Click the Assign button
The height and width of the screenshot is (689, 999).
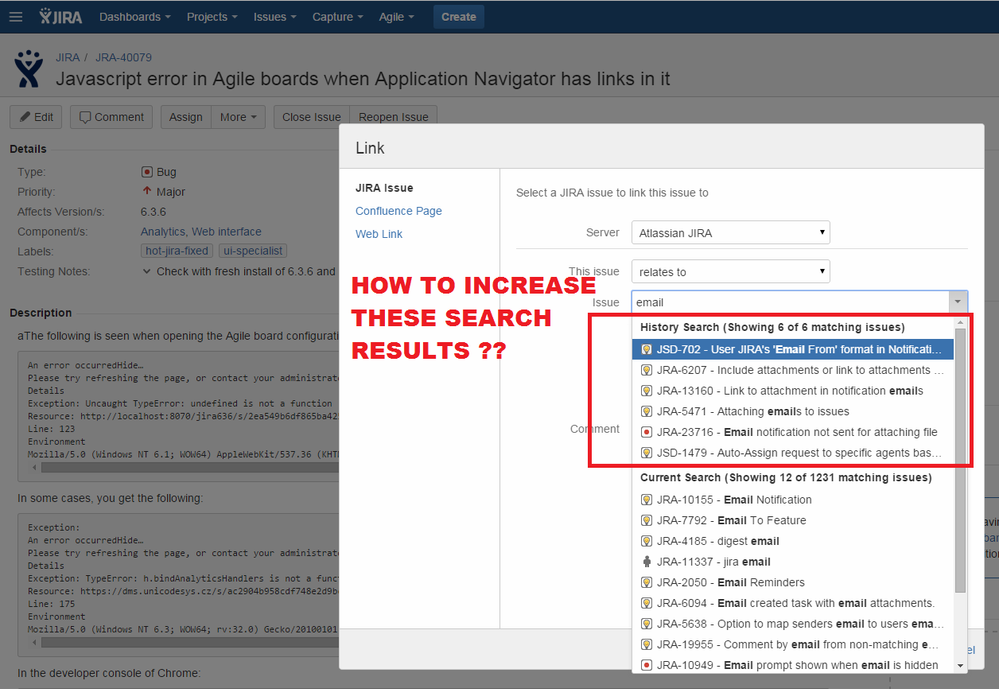pos(185,117)
